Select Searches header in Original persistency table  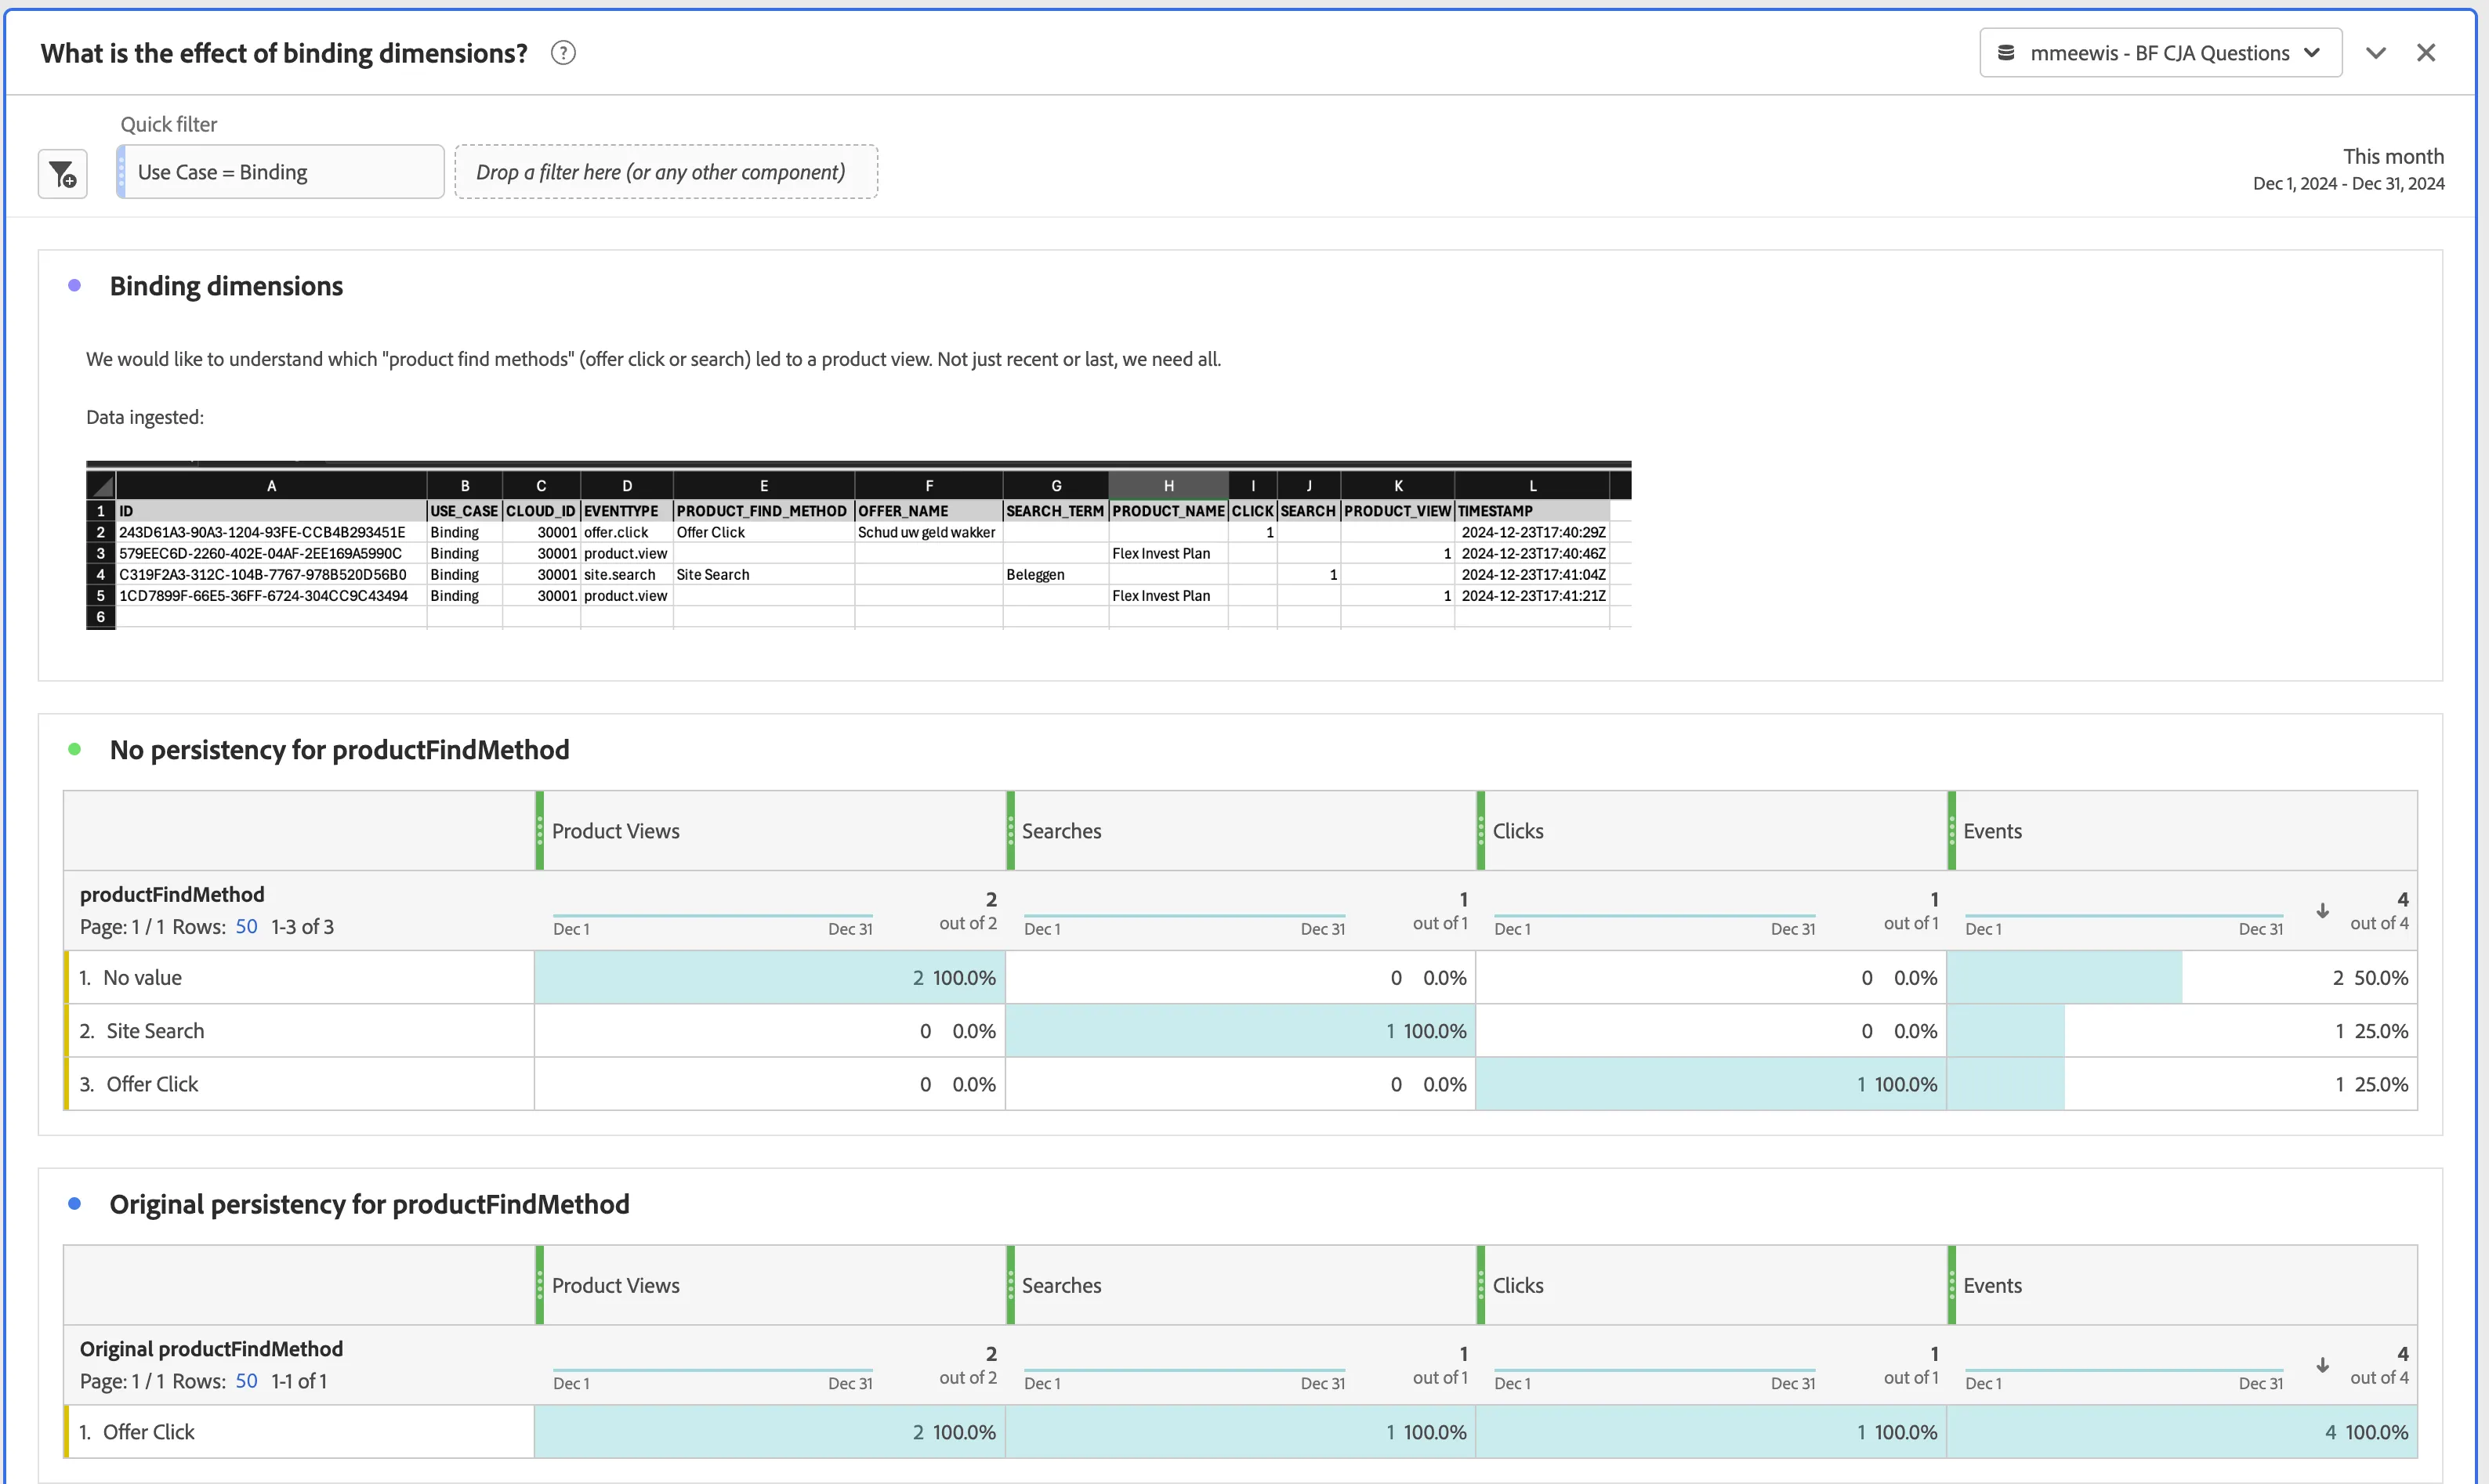(1241, 1285)
